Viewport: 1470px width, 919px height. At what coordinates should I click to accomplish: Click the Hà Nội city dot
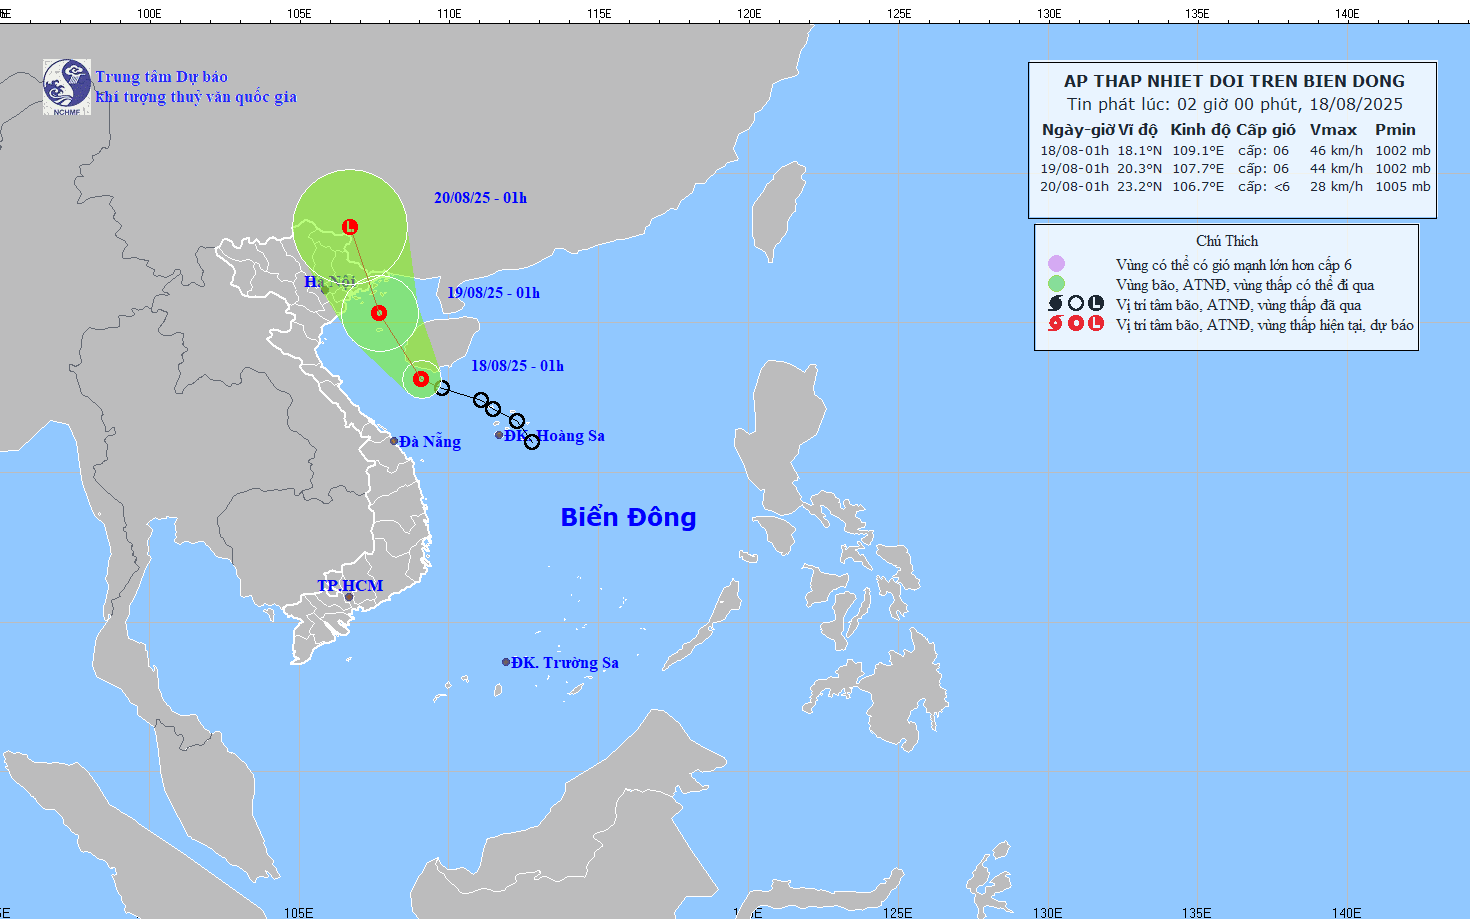pos(324,289)
